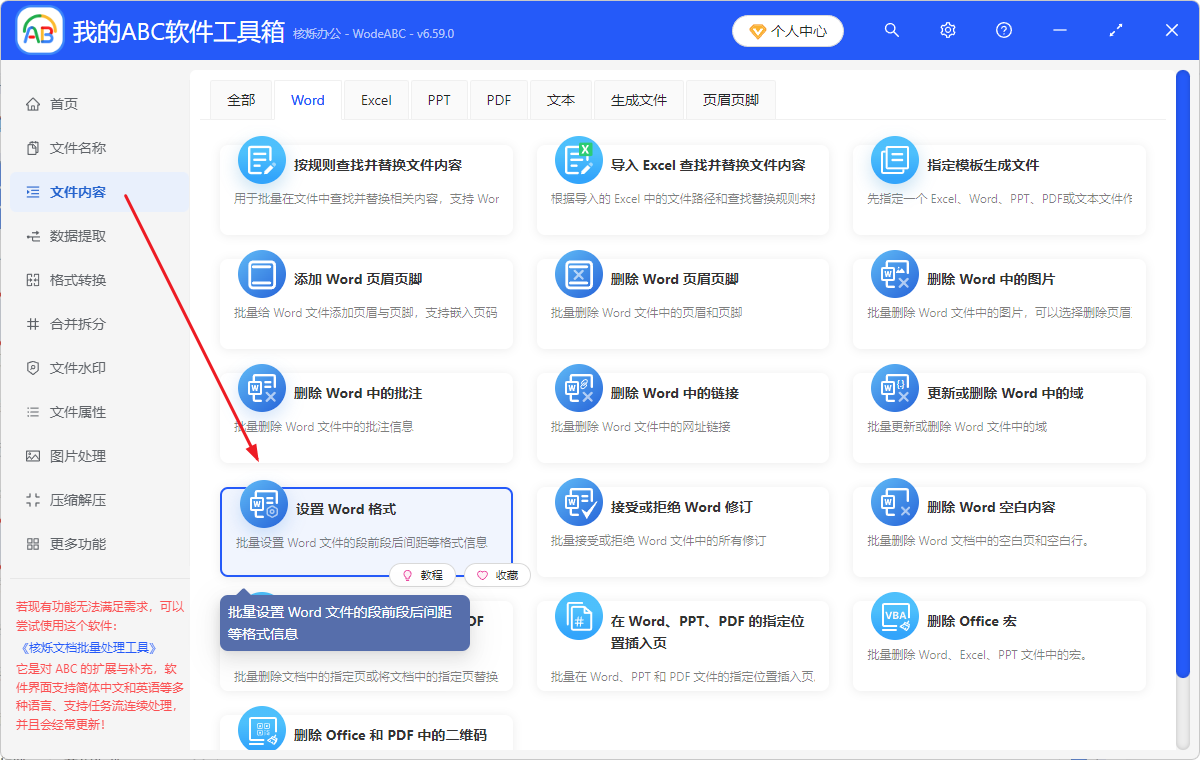Click the search magnifier icon

(891, 30)
